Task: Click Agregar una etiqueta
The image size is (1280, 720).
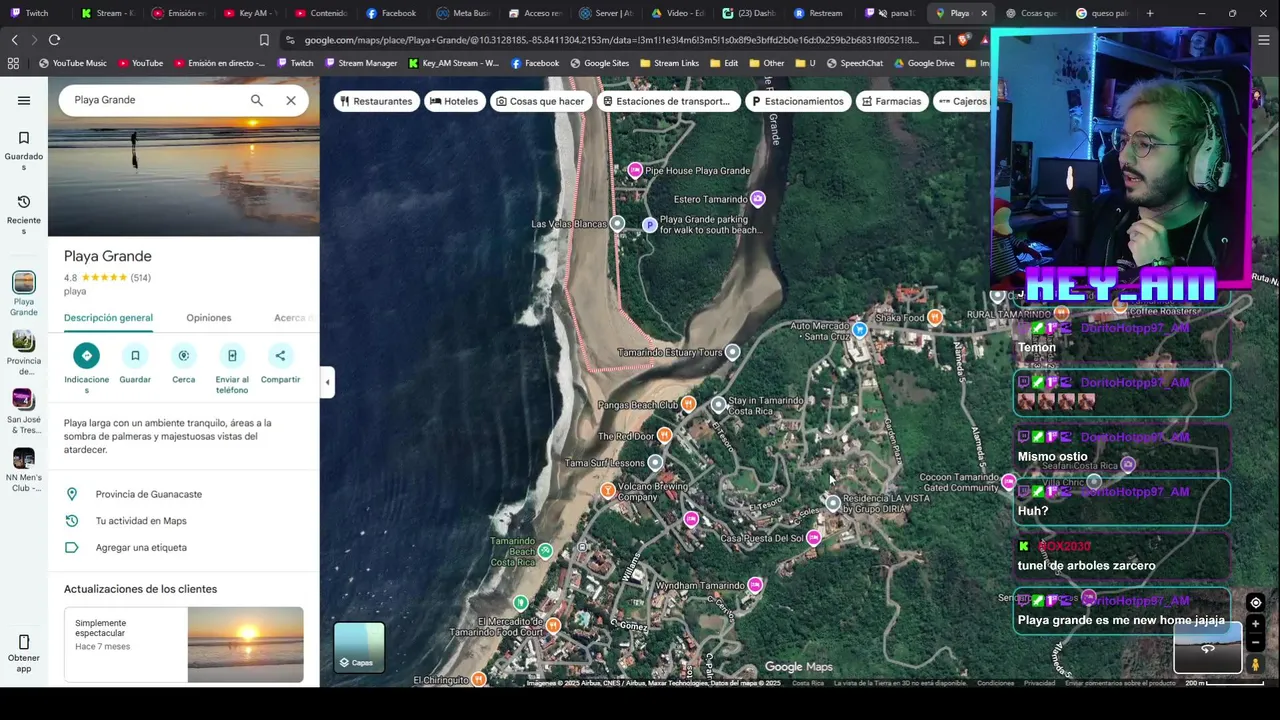Action: pyautogui.click(x=184, y=548)
